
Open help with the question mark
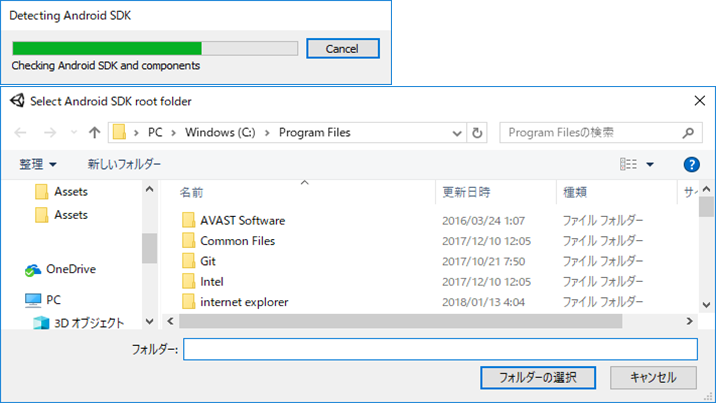coord(691,164)
